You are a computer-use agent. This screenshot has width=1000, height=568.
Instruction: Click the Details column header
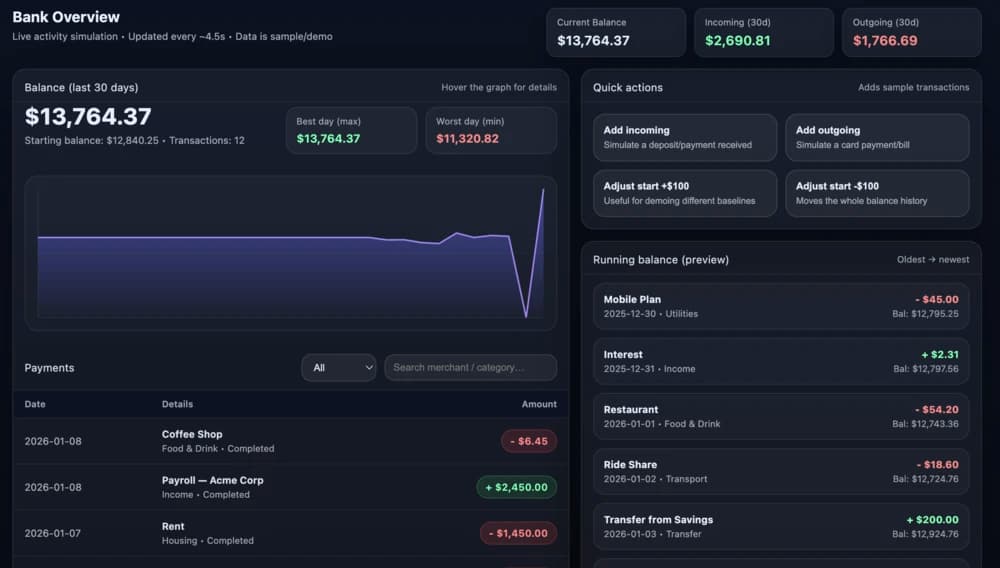tap(177, 404)
